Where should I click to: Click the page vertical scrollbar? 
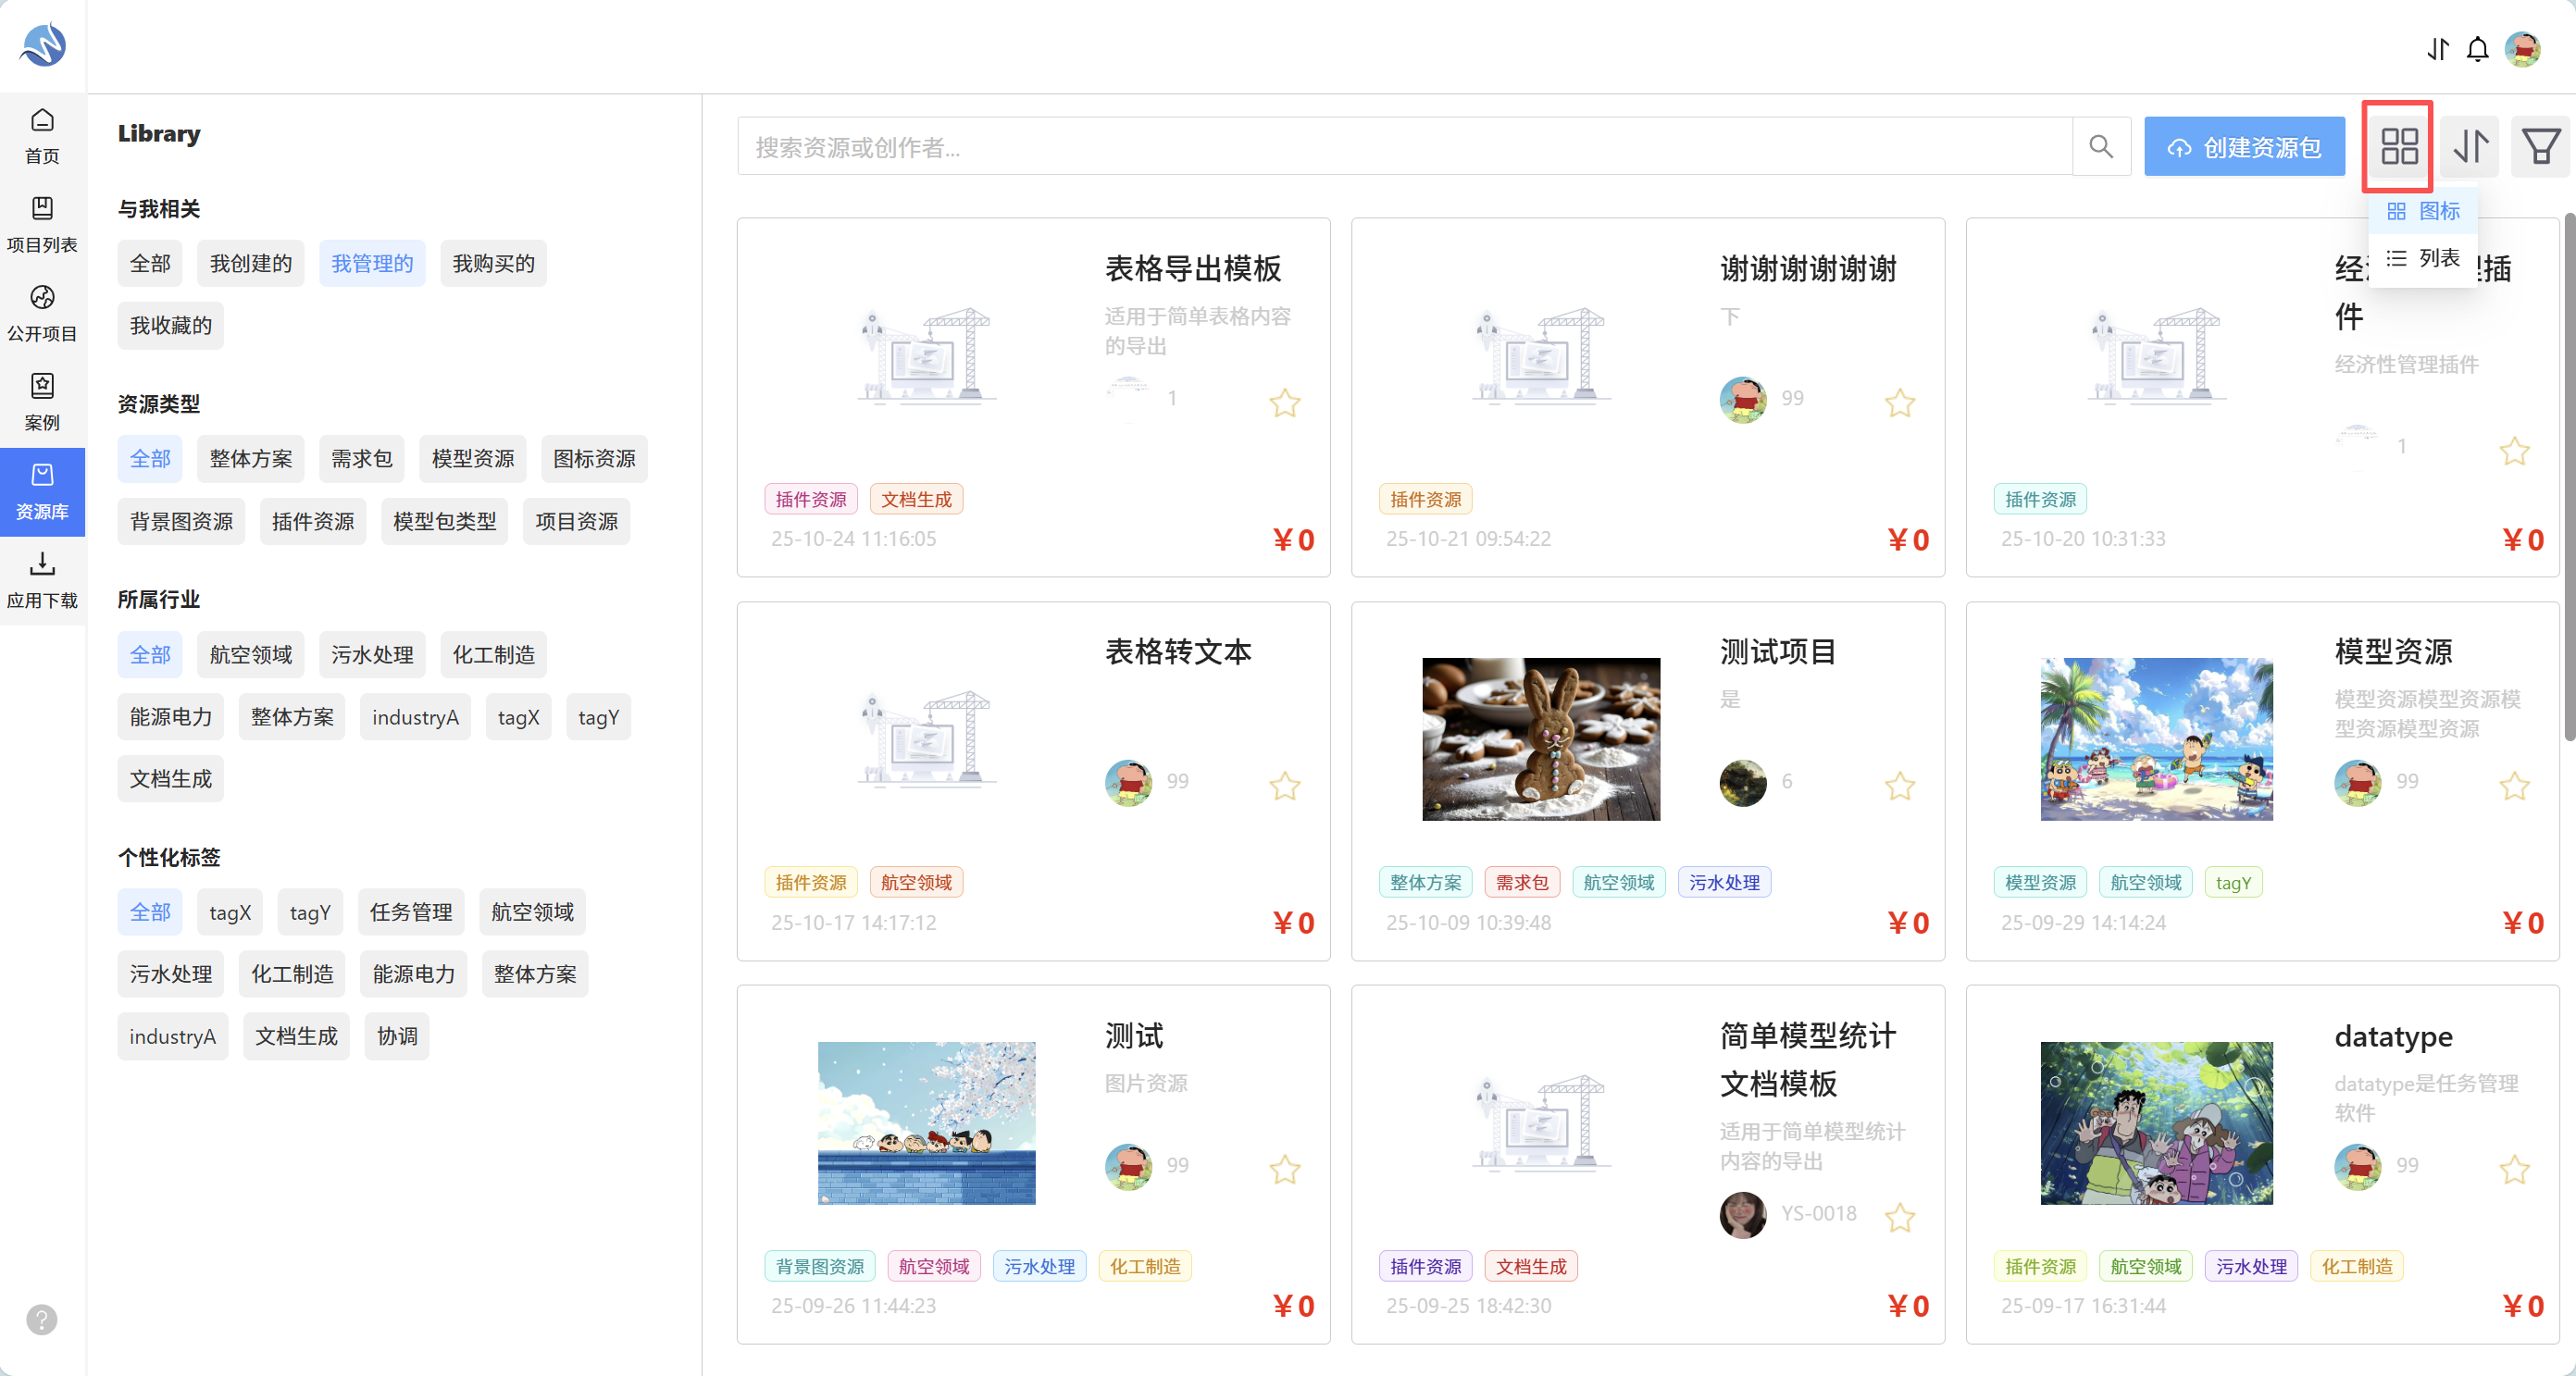[2569, 477]
